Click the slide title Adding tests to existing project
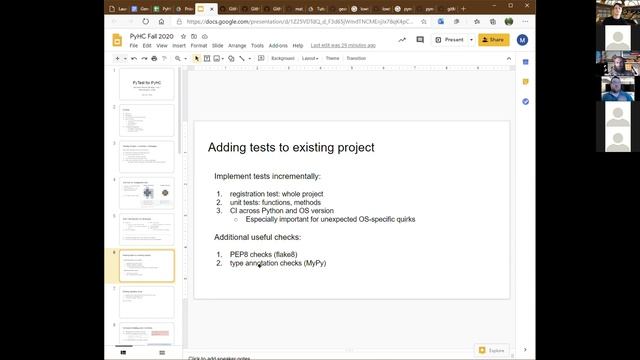Image resolution: width=640 pixels, height=360 pixels. pos(291,147)
